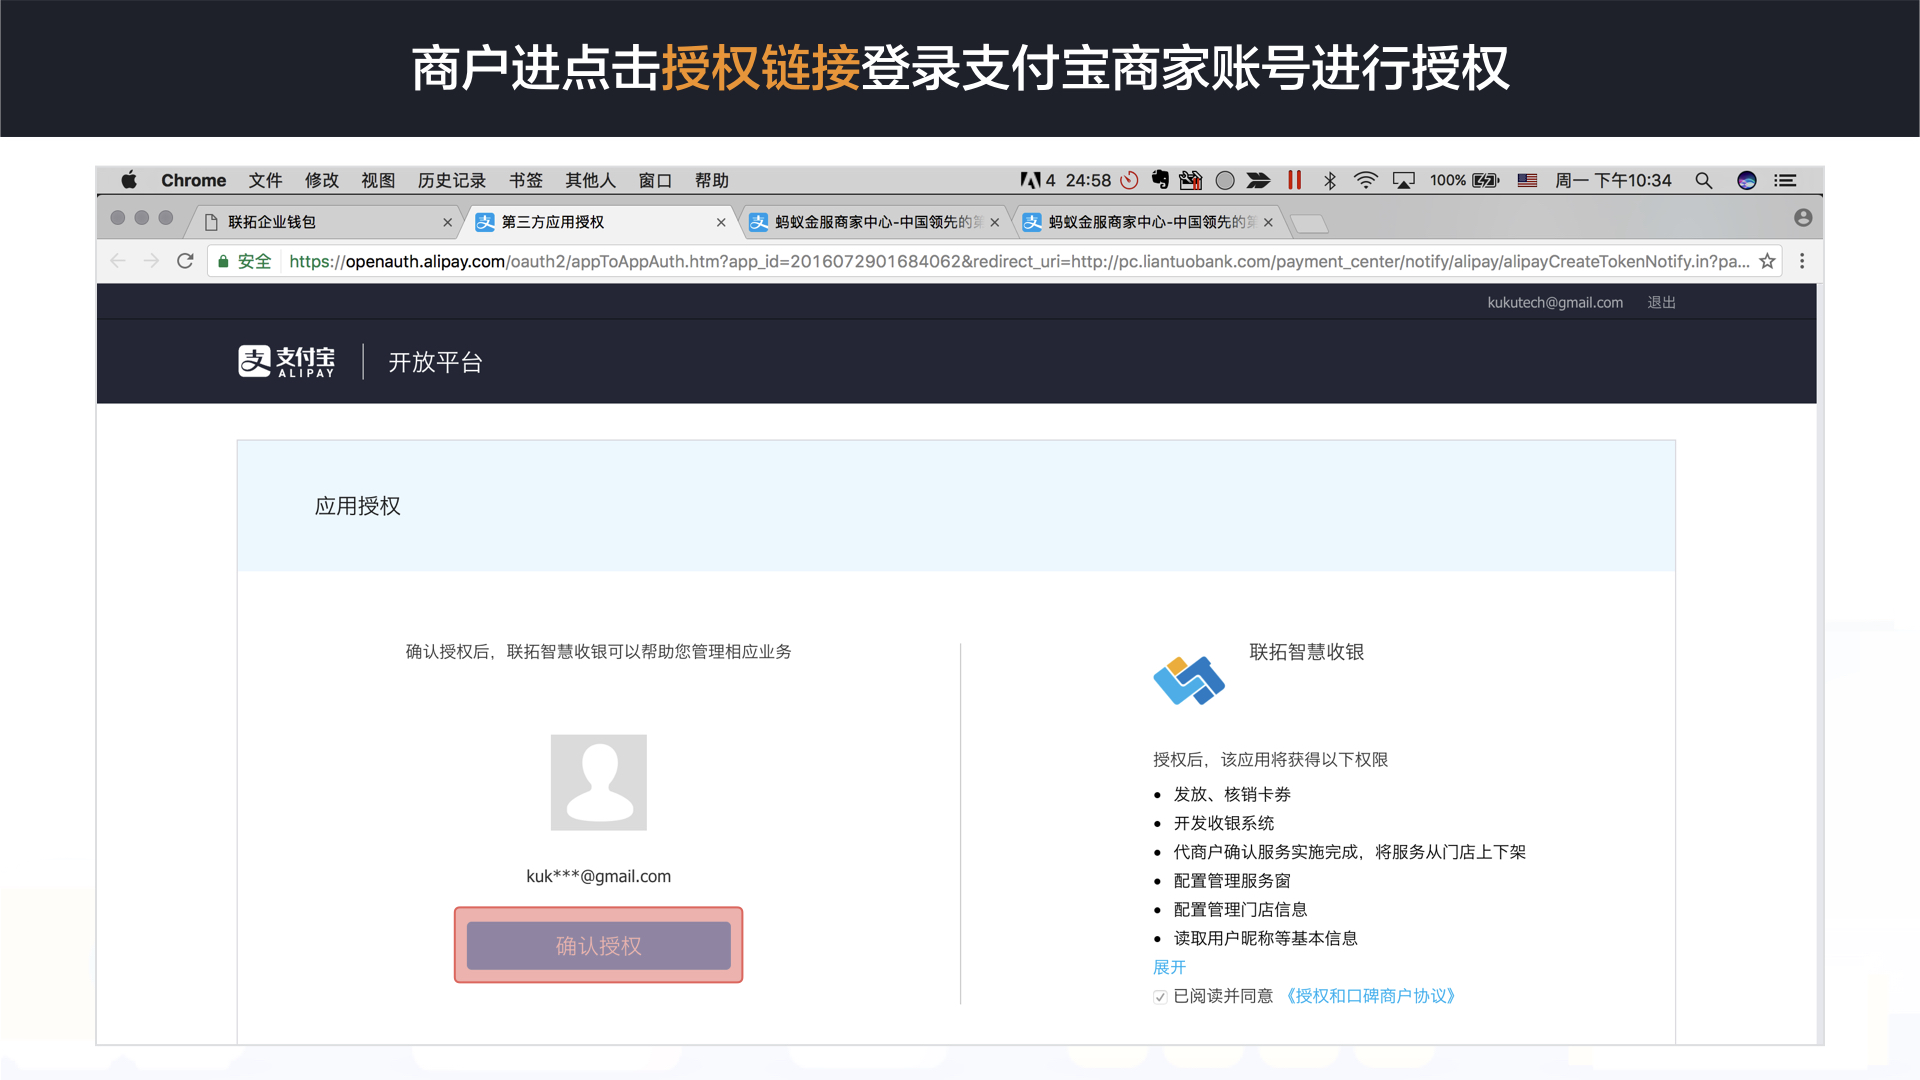
Task: Open Evernote elephant menu bar icon
Action: [x=1160, y=180]
